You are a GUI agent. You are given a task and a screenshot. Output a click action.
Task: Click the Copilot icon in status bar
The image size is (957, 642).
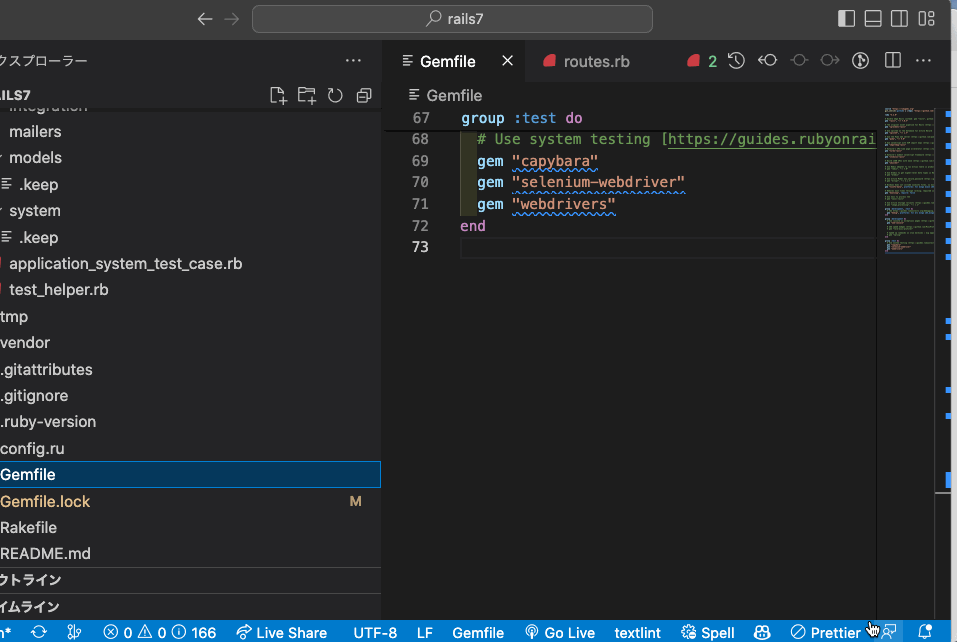[x=762, y=632]
